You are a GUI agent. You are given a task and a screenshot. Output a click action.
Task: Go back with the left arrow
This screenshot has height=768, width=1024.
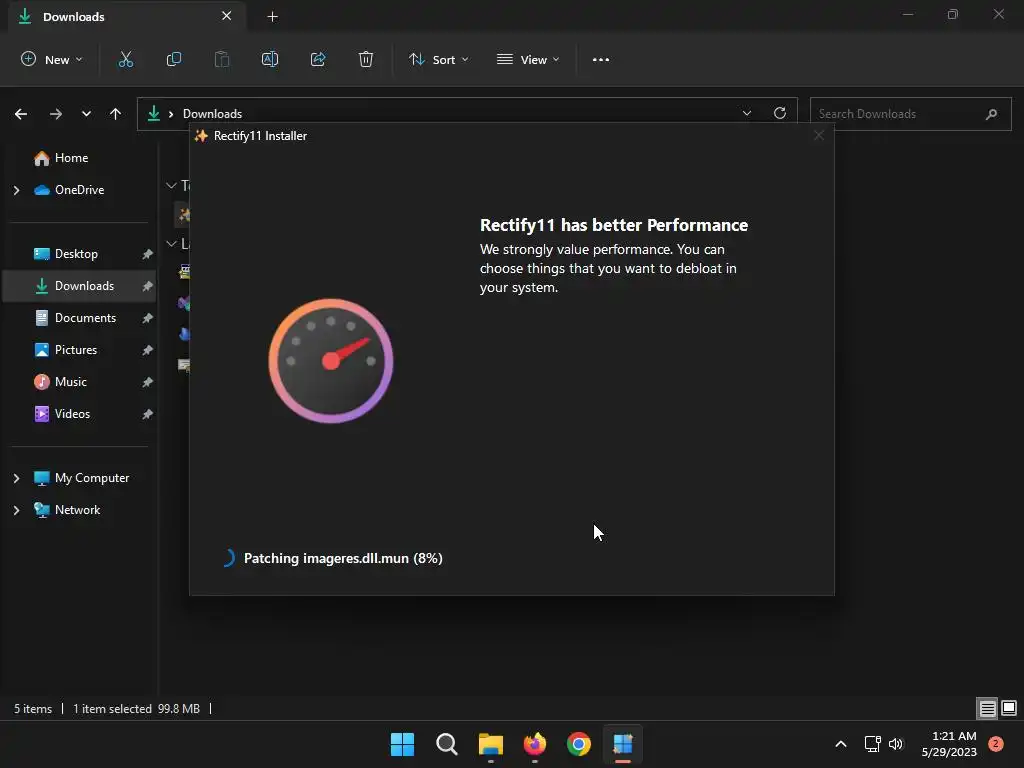pyautogui.click(x=21, y=114)
